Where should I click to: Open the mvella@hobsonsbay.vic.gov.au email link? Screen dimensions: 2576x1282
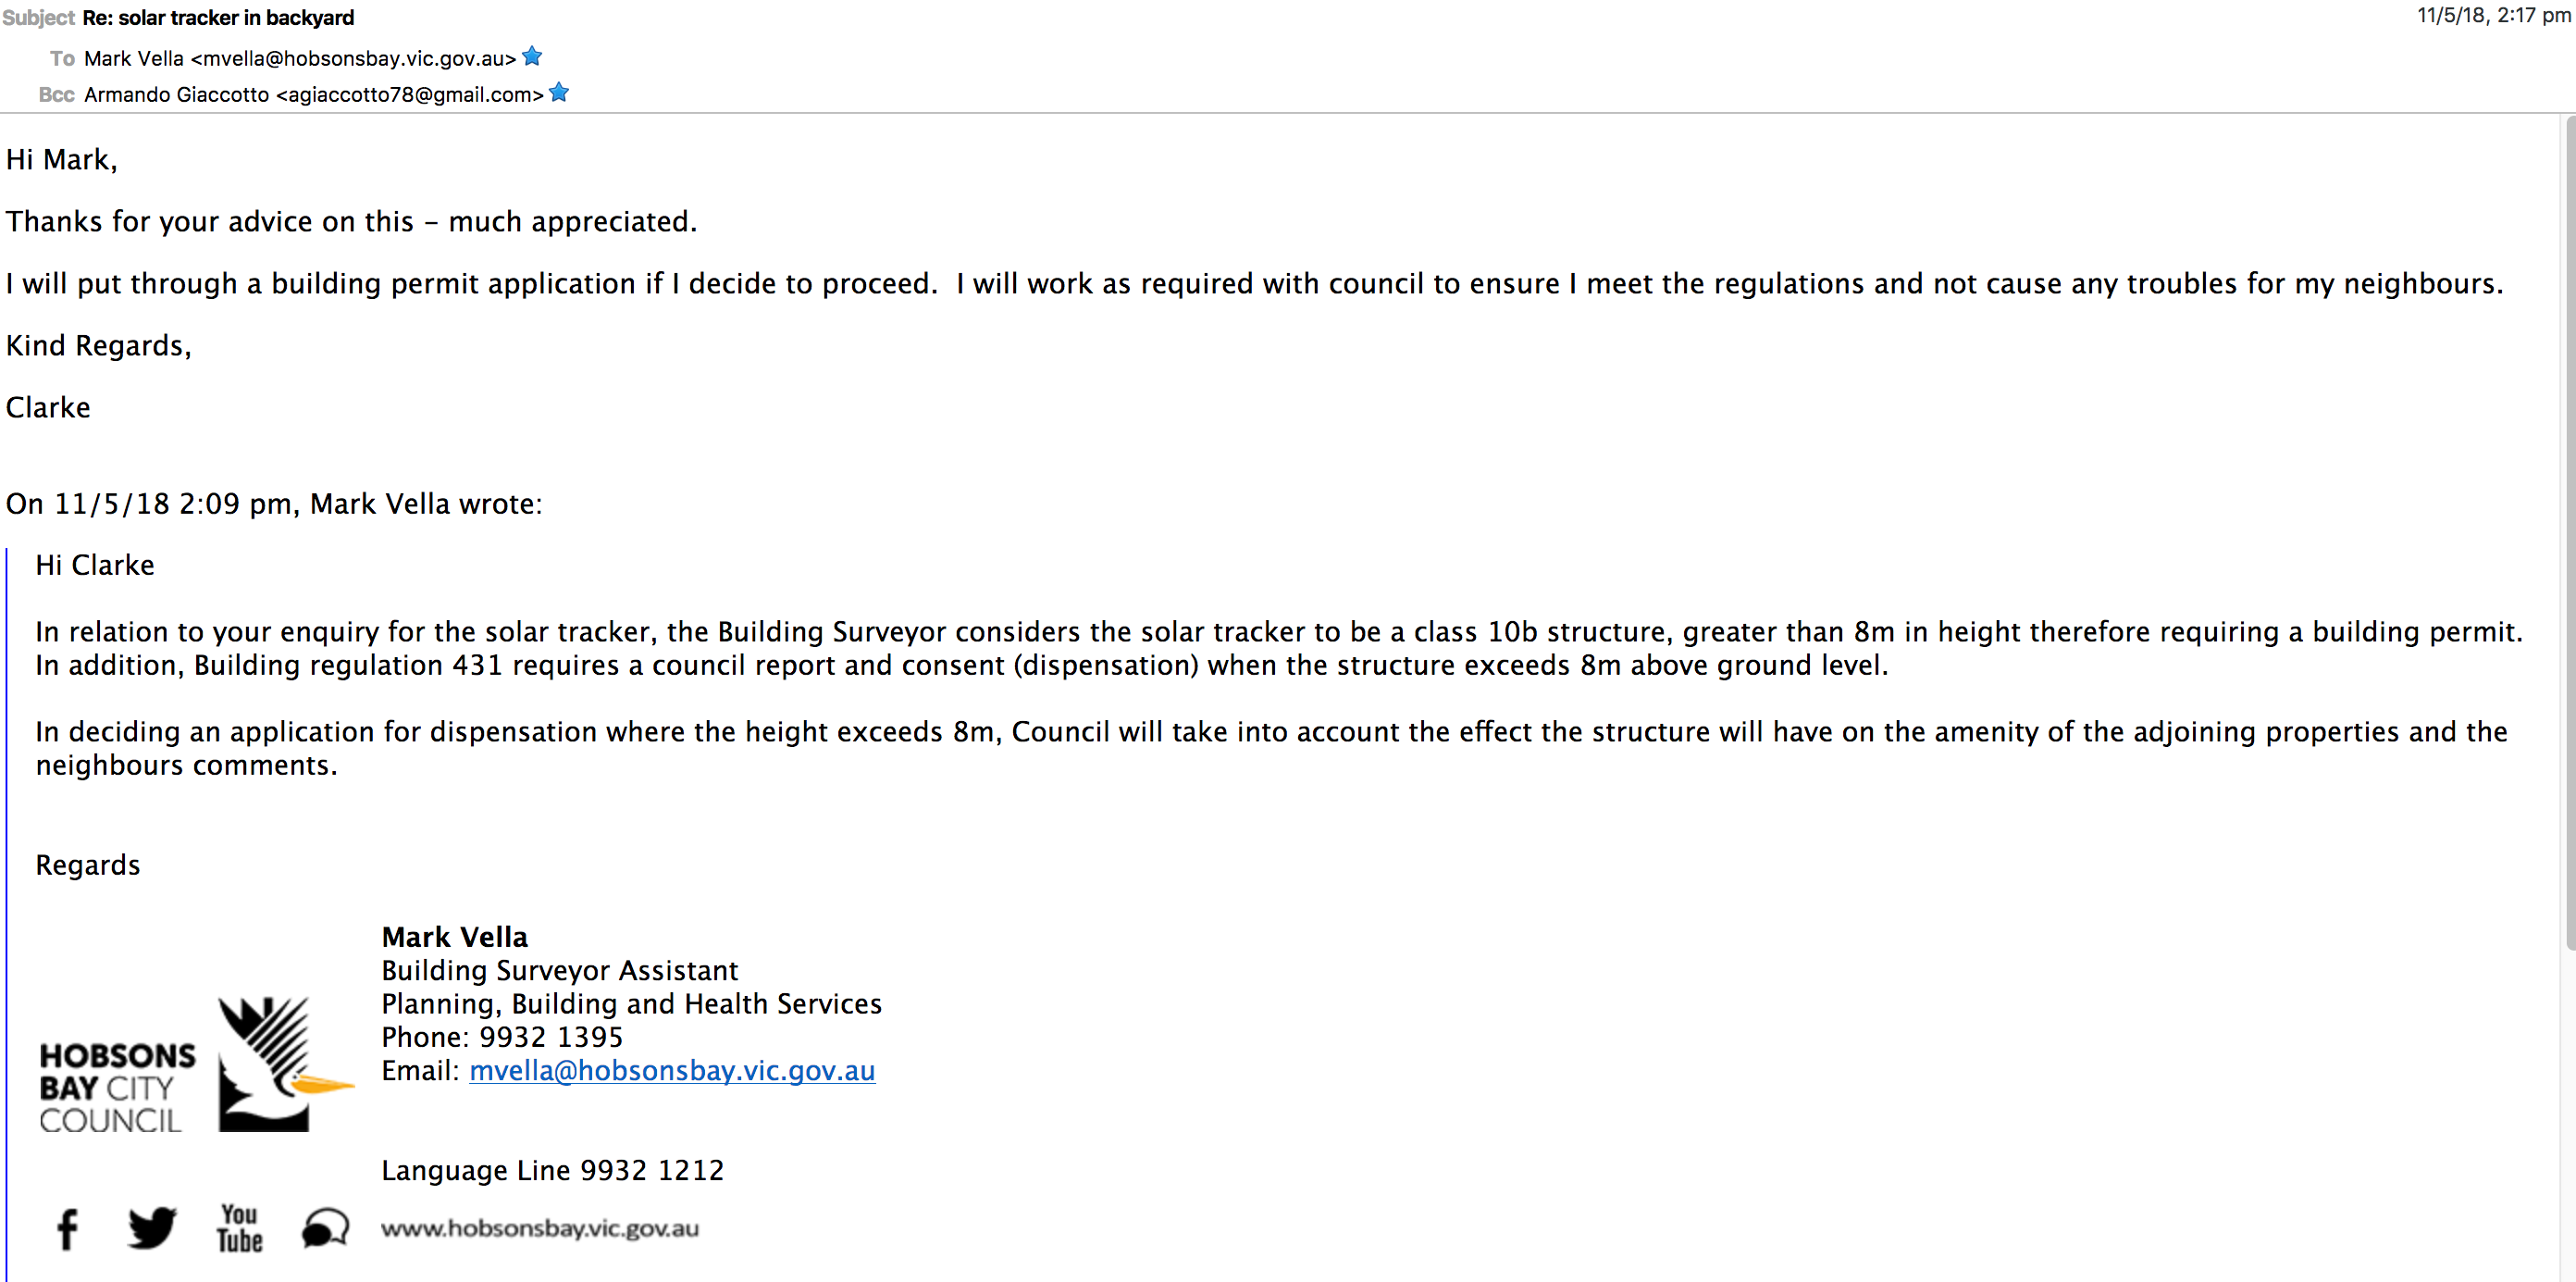click(672, 1070)
